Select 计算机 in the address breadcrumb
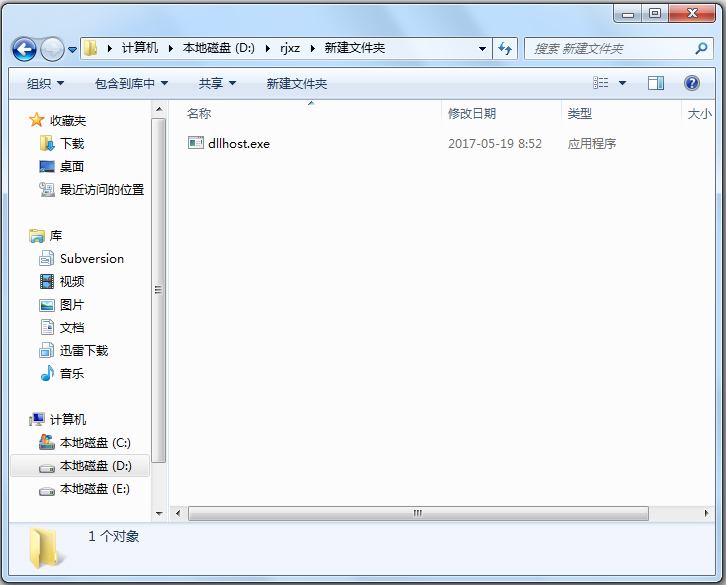This screenshot has width=726, height=585. point(139,48)
